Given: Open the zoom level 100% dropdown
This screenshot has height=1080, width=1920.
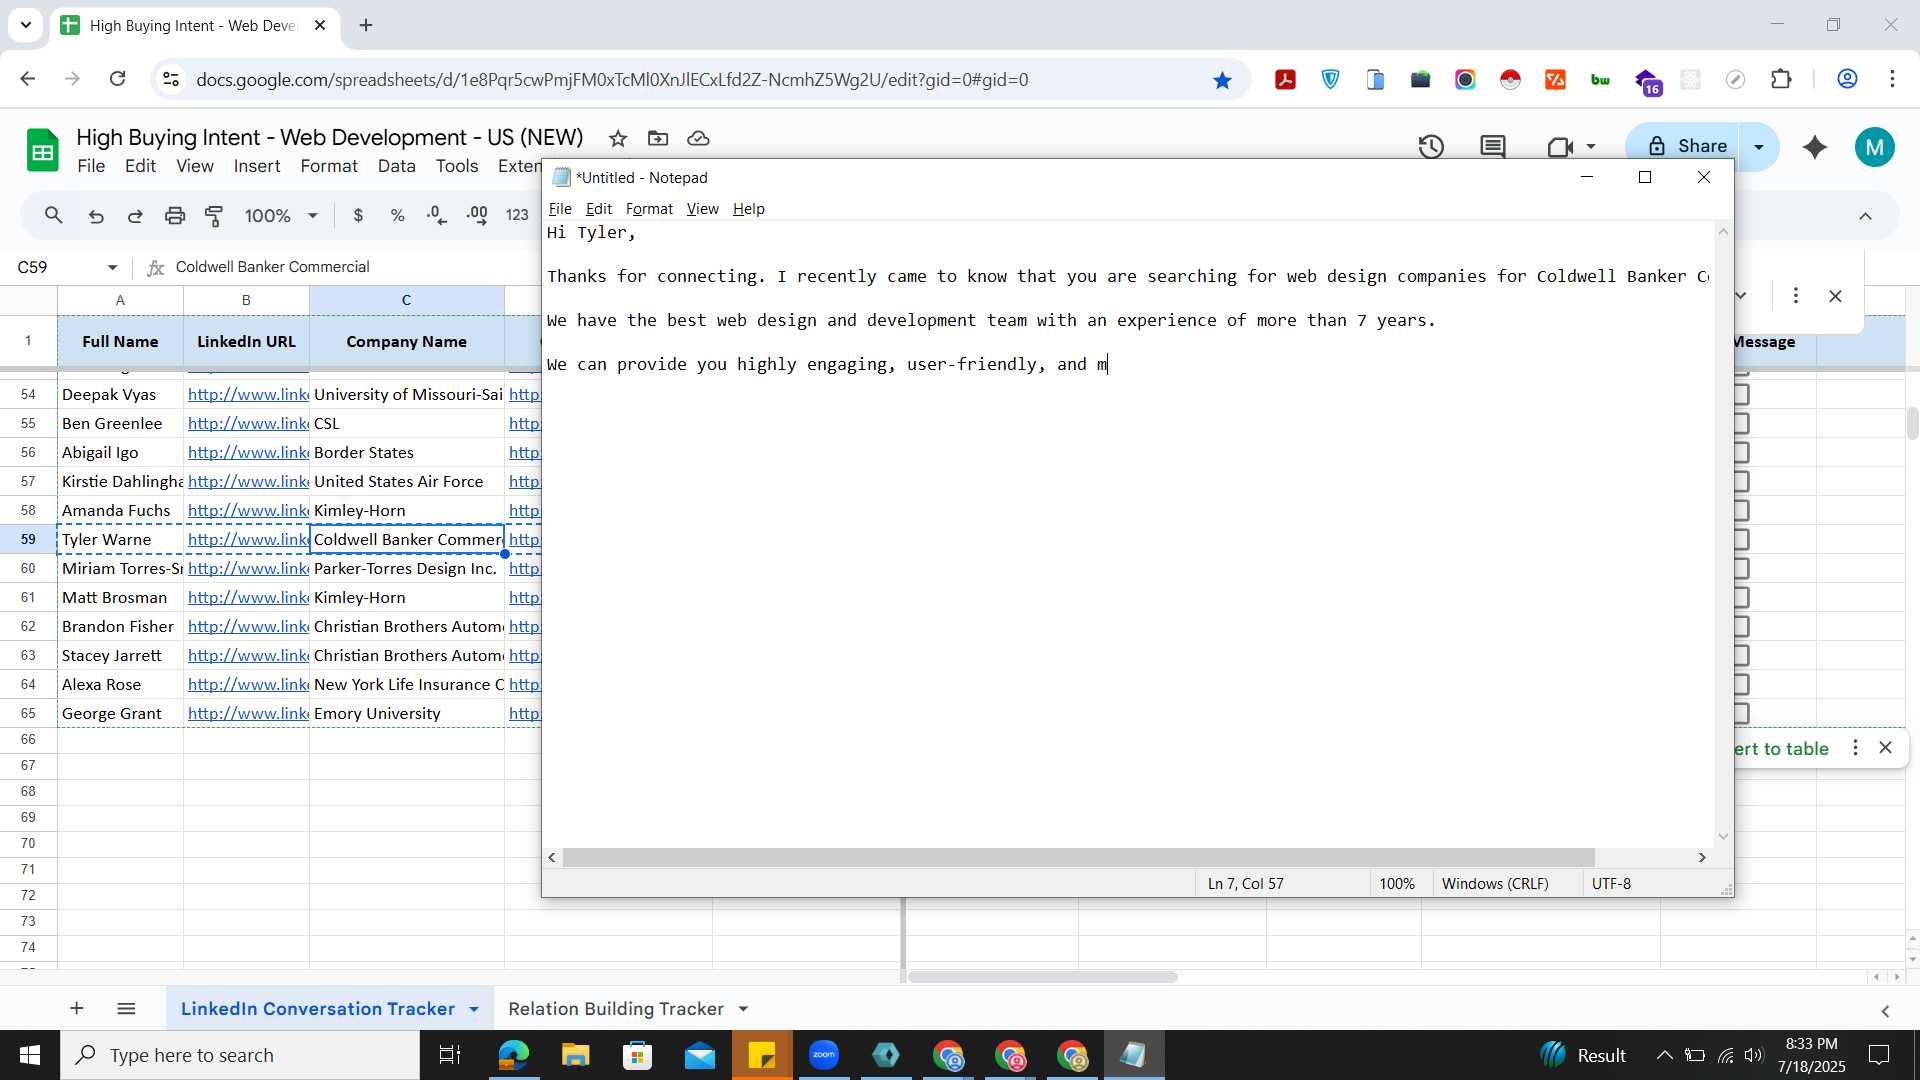Looking at the screenshot, I should [x=281, y=215].
